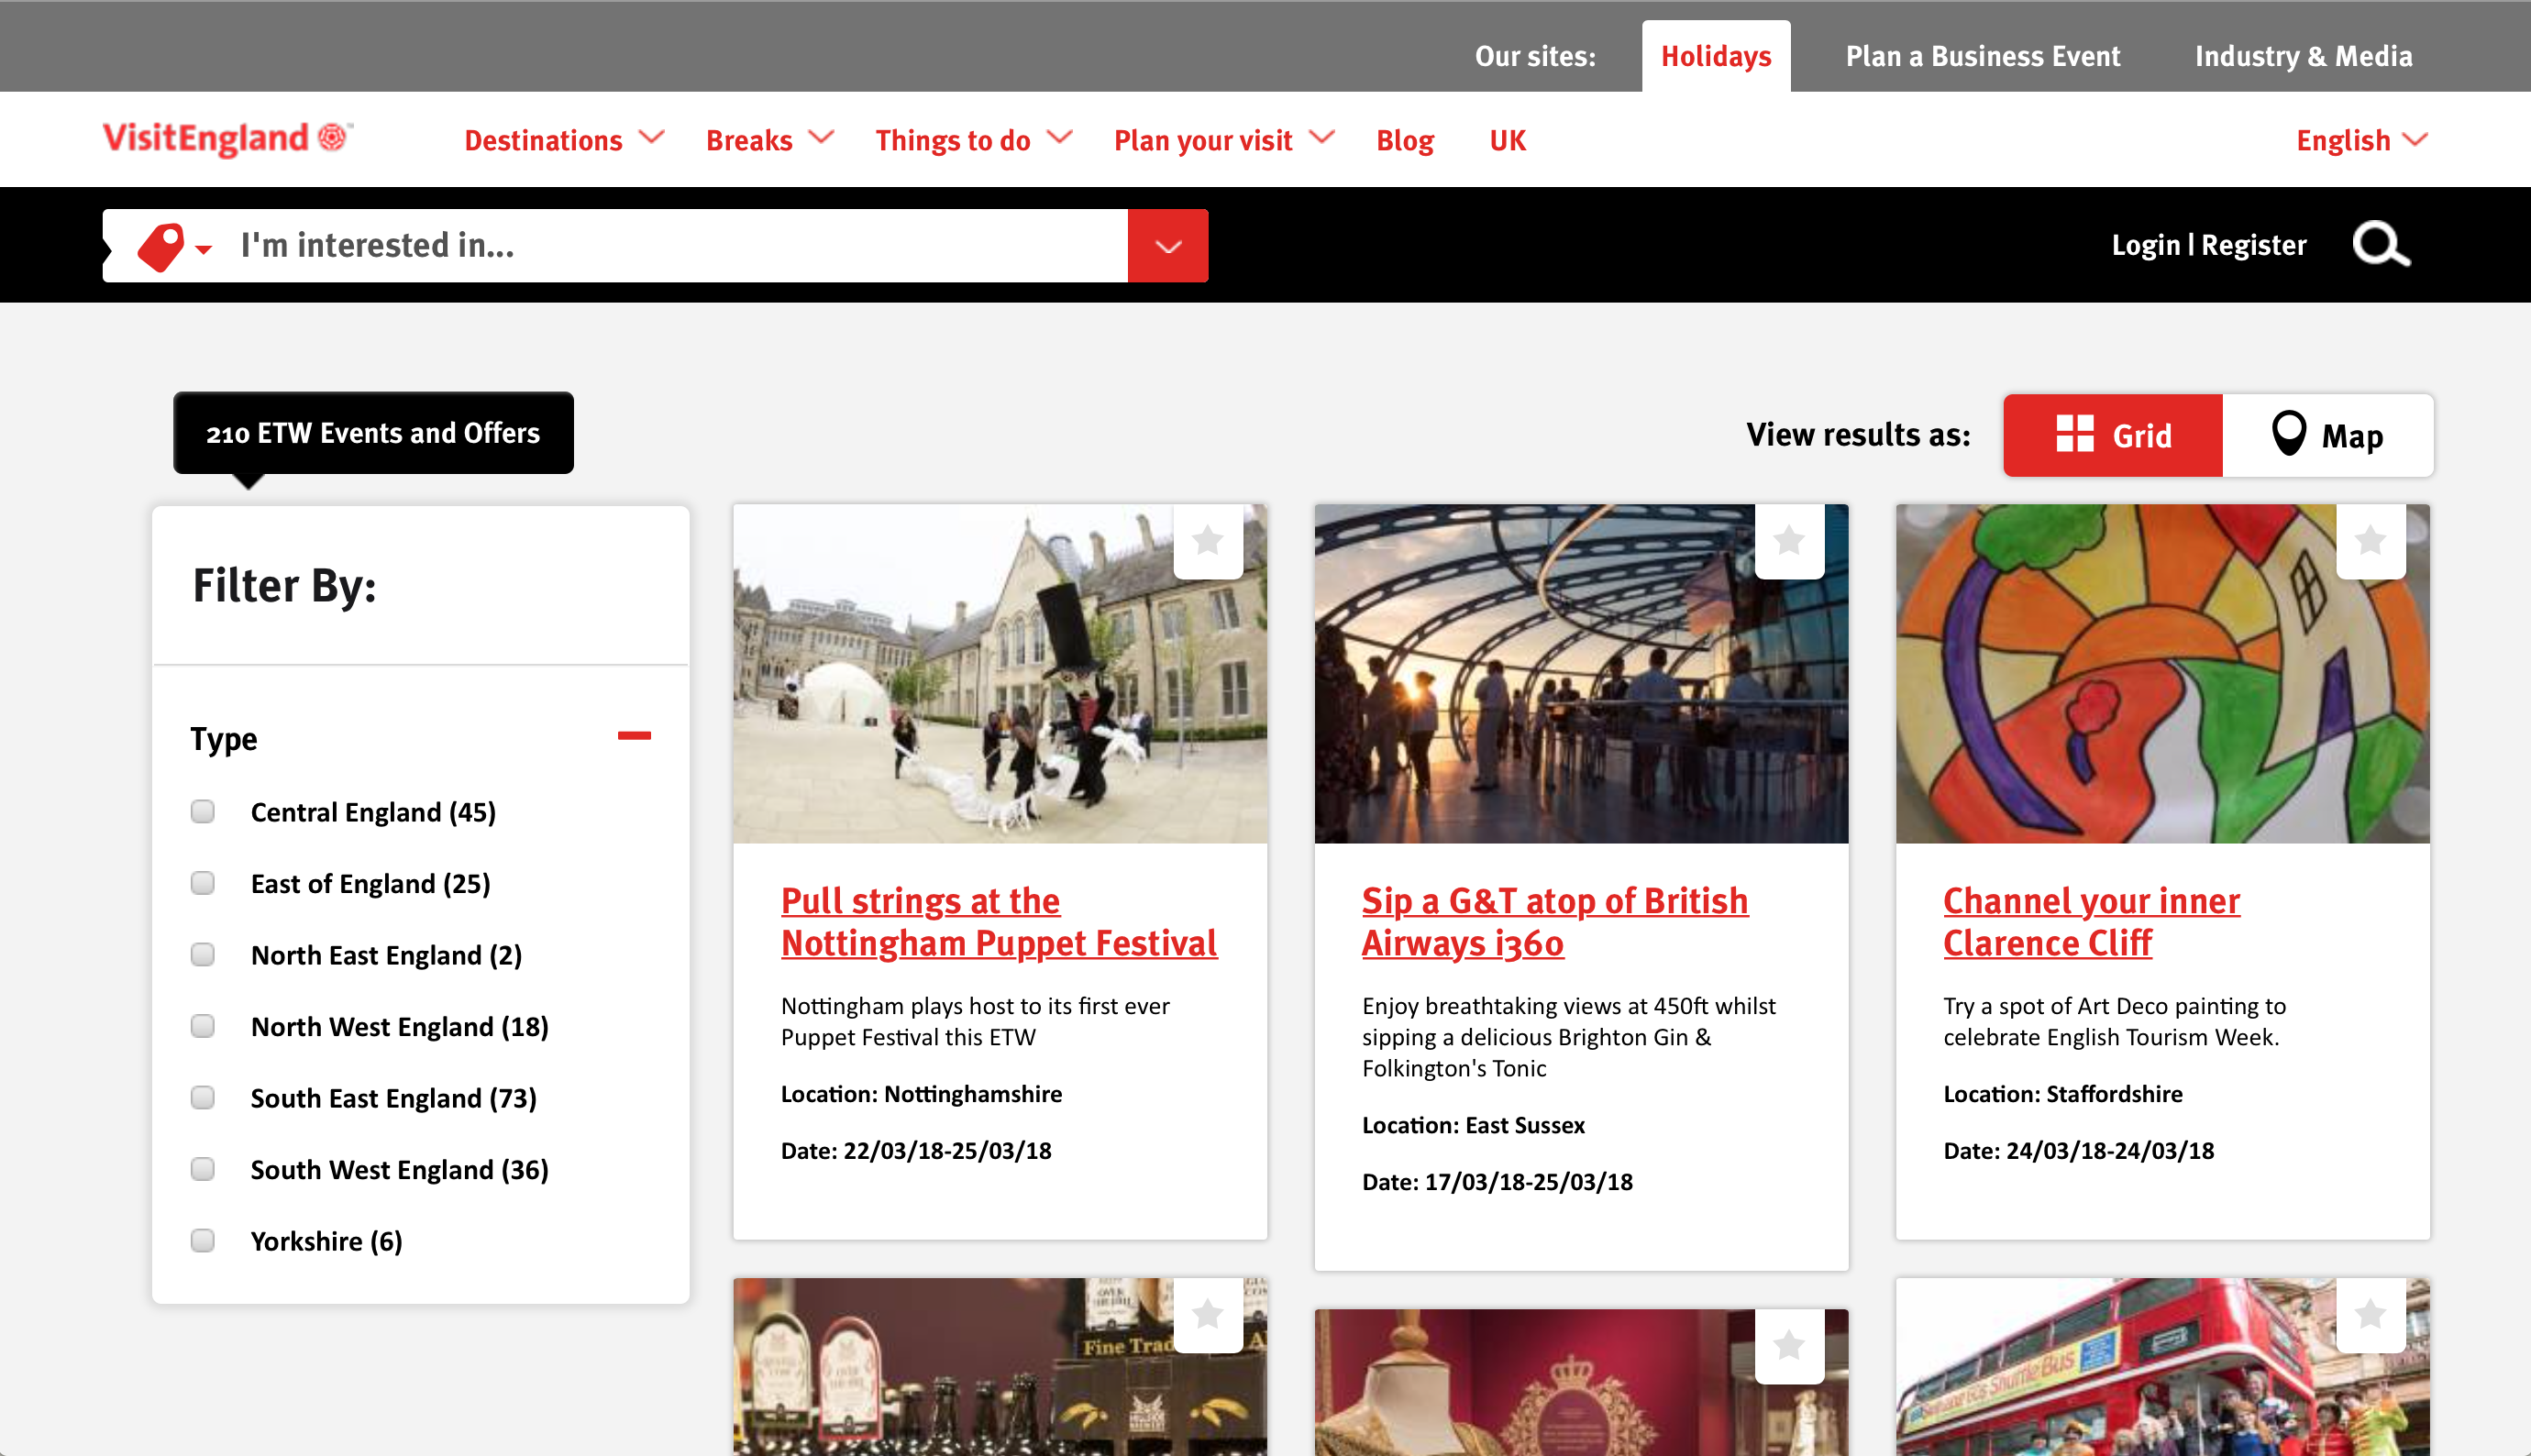
Task: Open the Art Deco painted plate photo
Action: [2162, 674]
